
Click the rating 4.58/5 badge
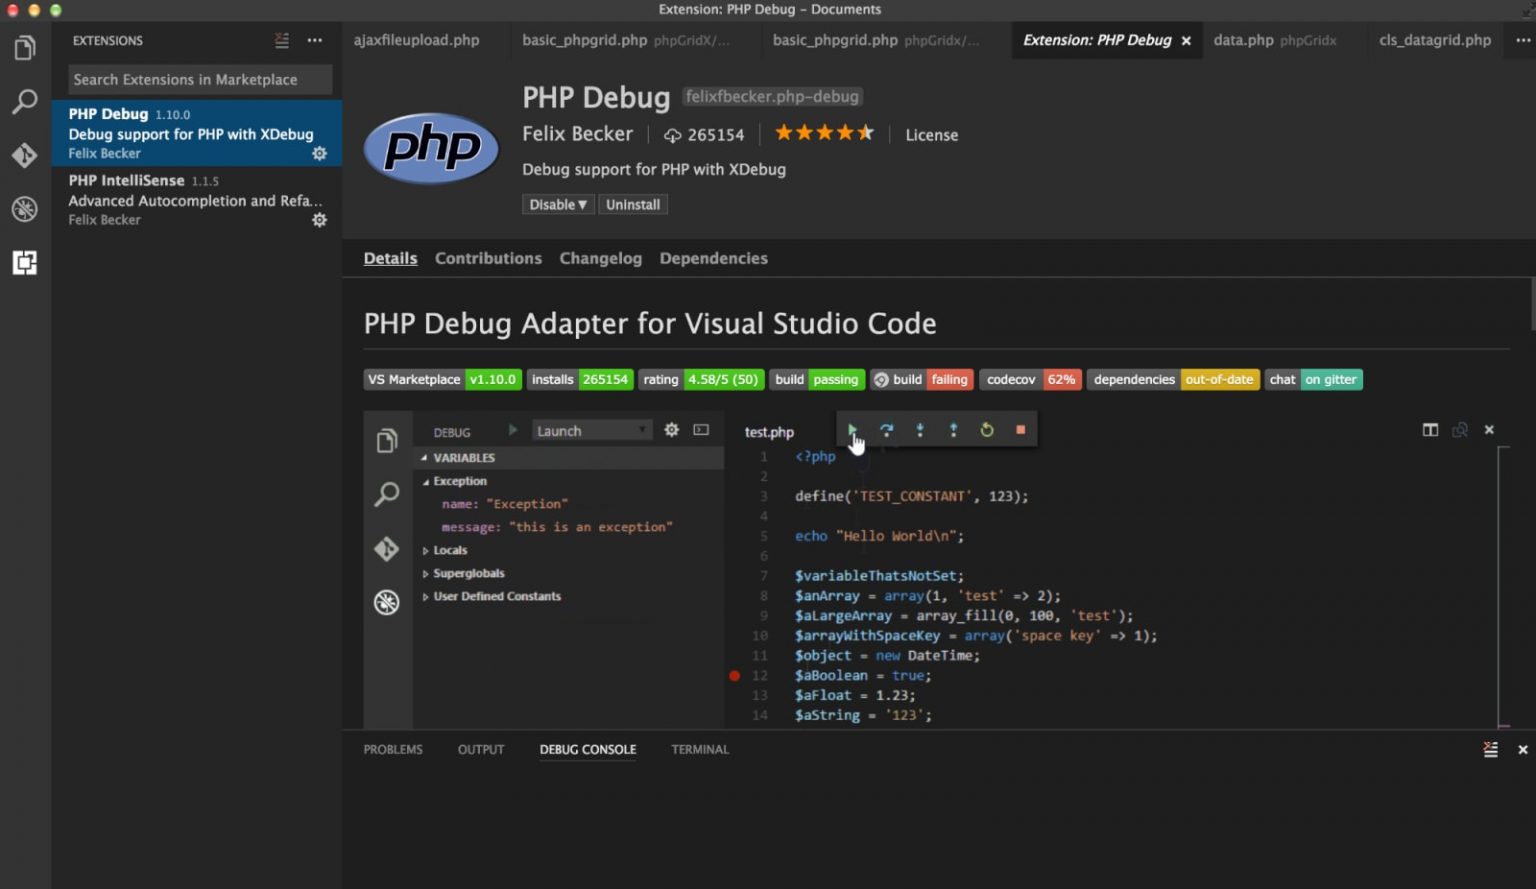point(701,380)
